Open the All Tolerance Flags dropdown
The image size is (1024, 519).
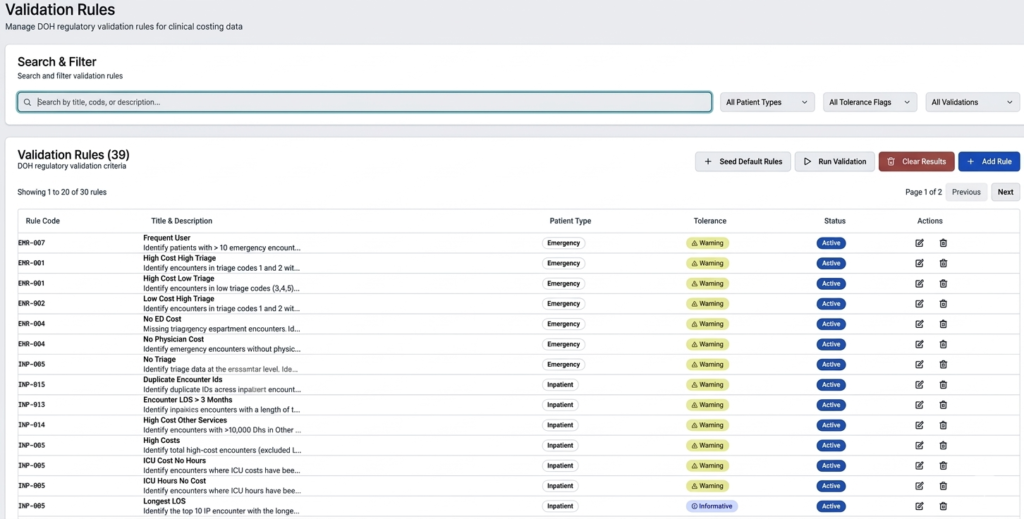(x=870, y=102)
